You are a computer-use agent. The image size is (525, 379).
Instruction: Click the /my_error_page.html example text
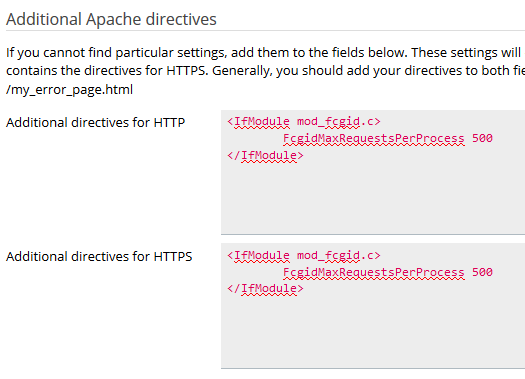[69, 90]
